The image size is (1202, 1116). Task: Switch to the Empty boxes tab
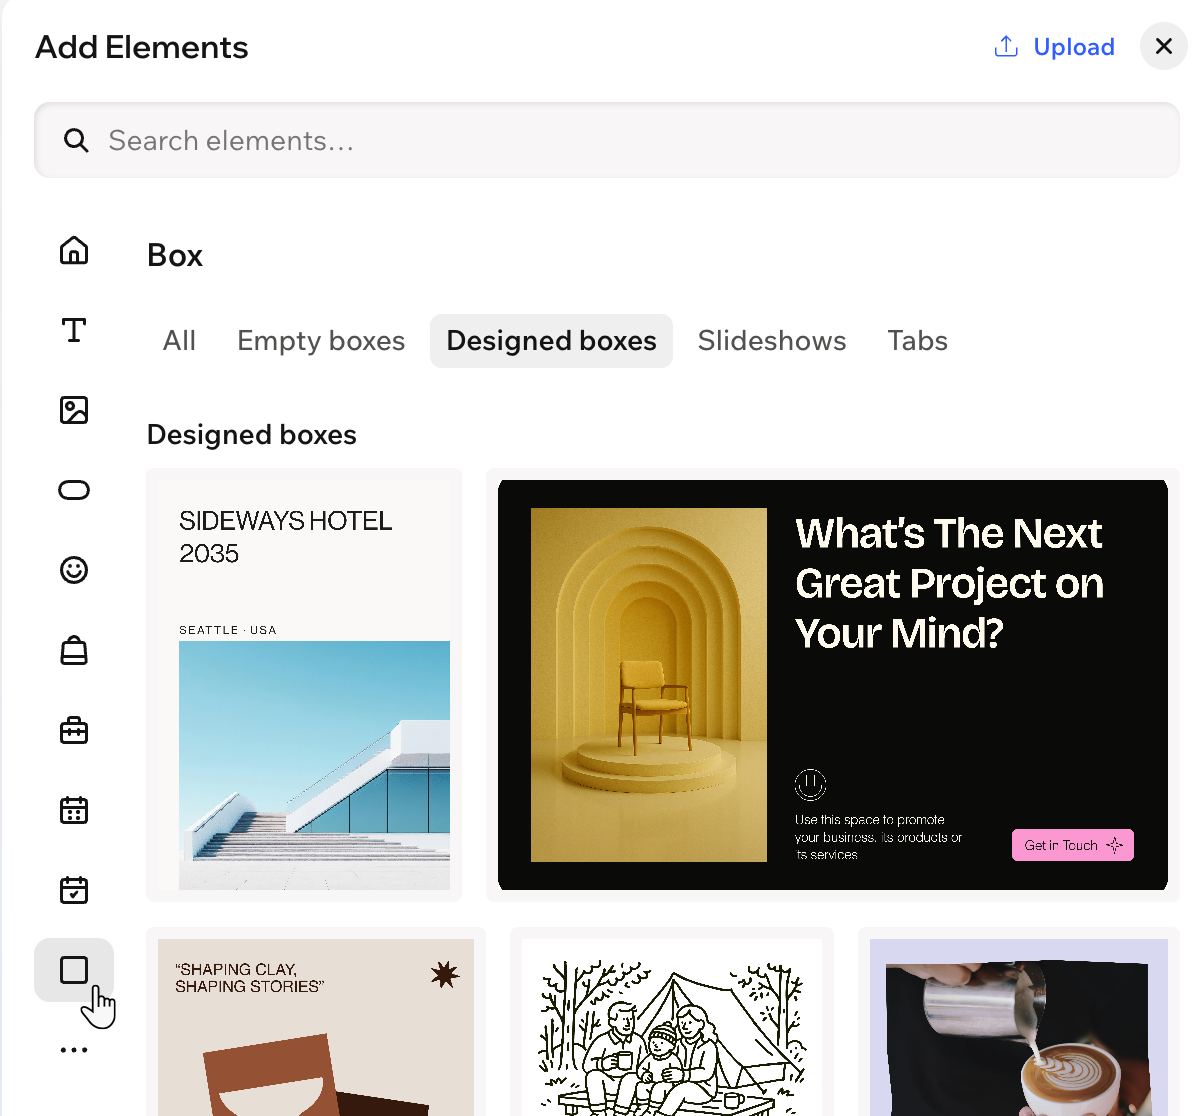tap(321, 341)
